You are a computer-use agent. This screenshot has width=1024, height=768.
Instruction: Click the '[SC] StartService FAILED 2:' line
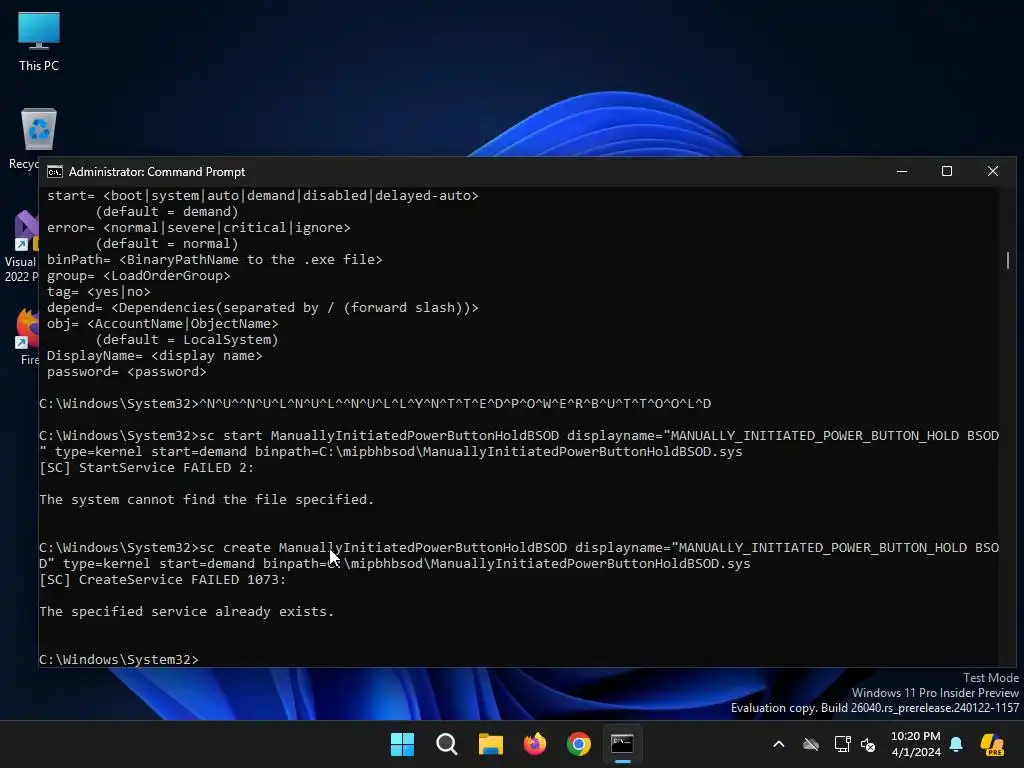pos(146,468)
